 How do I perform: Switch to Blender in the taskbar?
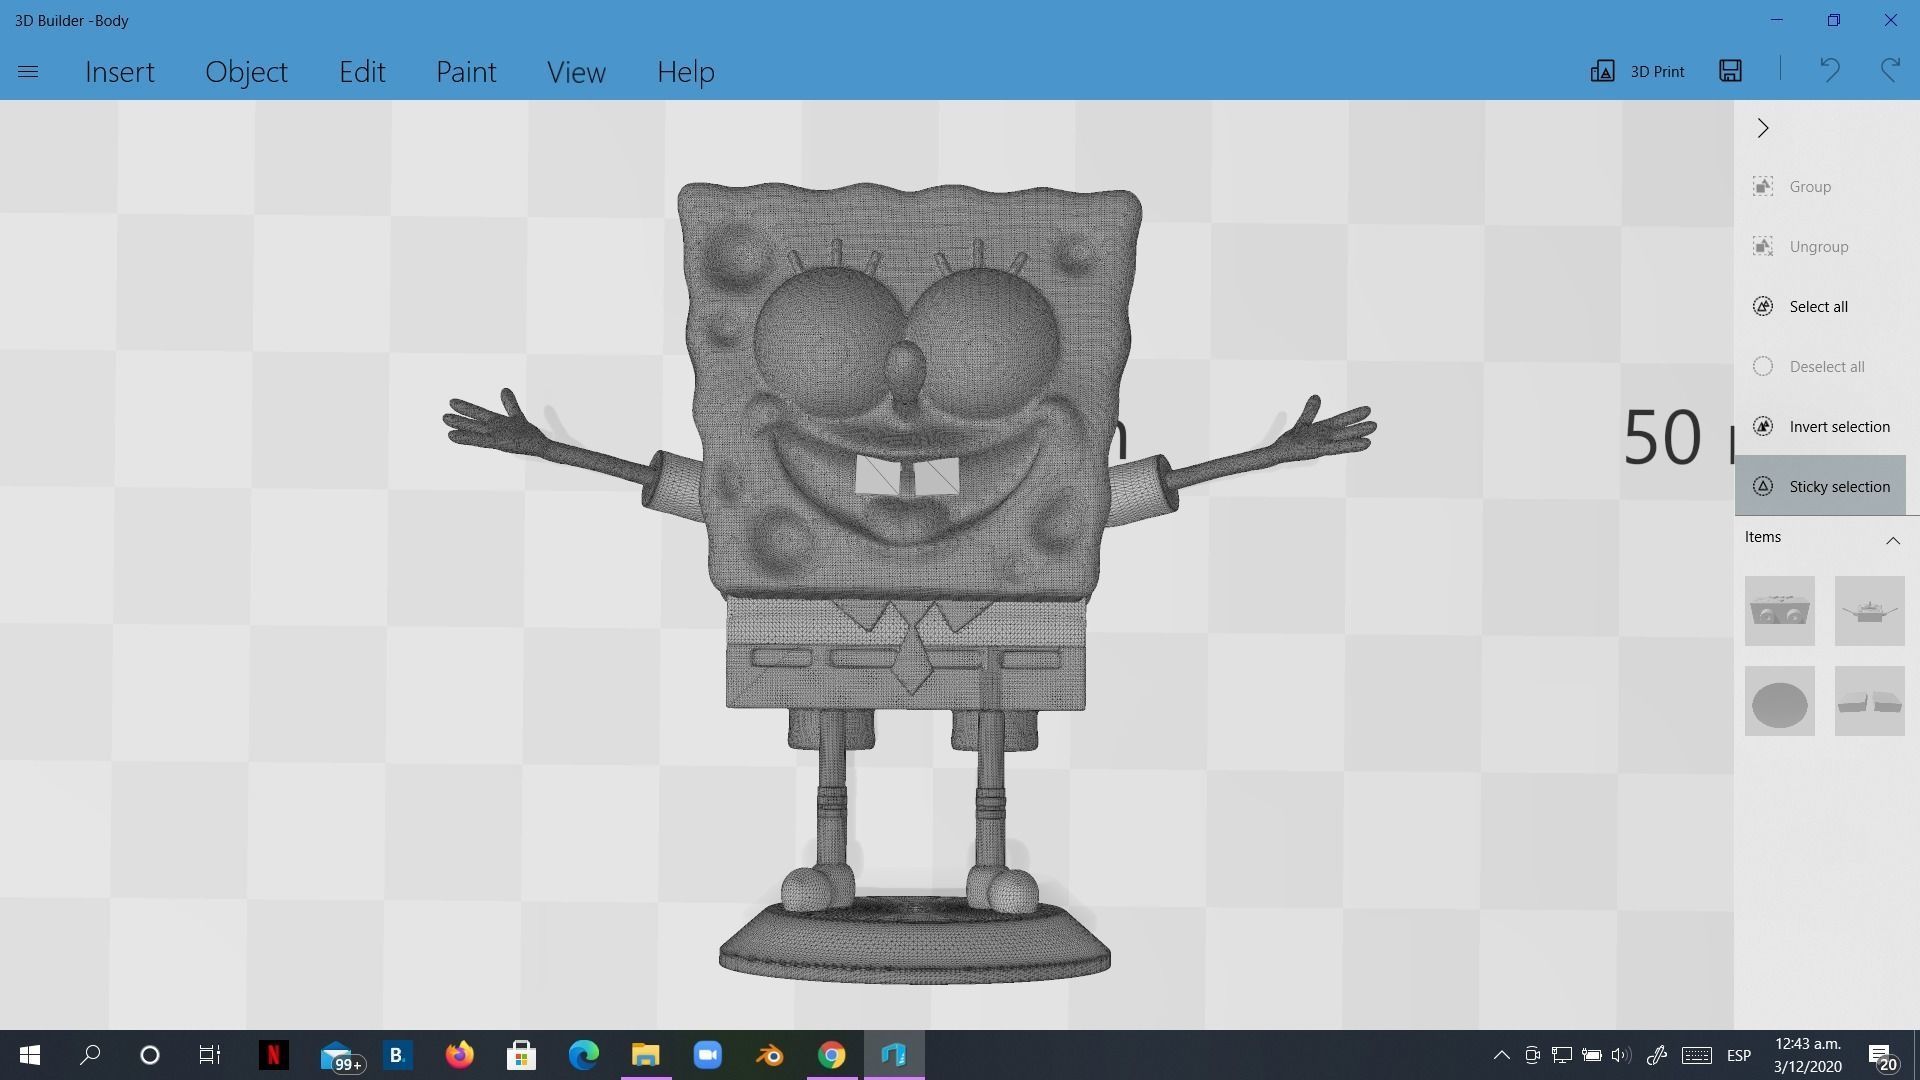tap(770, 1055)
